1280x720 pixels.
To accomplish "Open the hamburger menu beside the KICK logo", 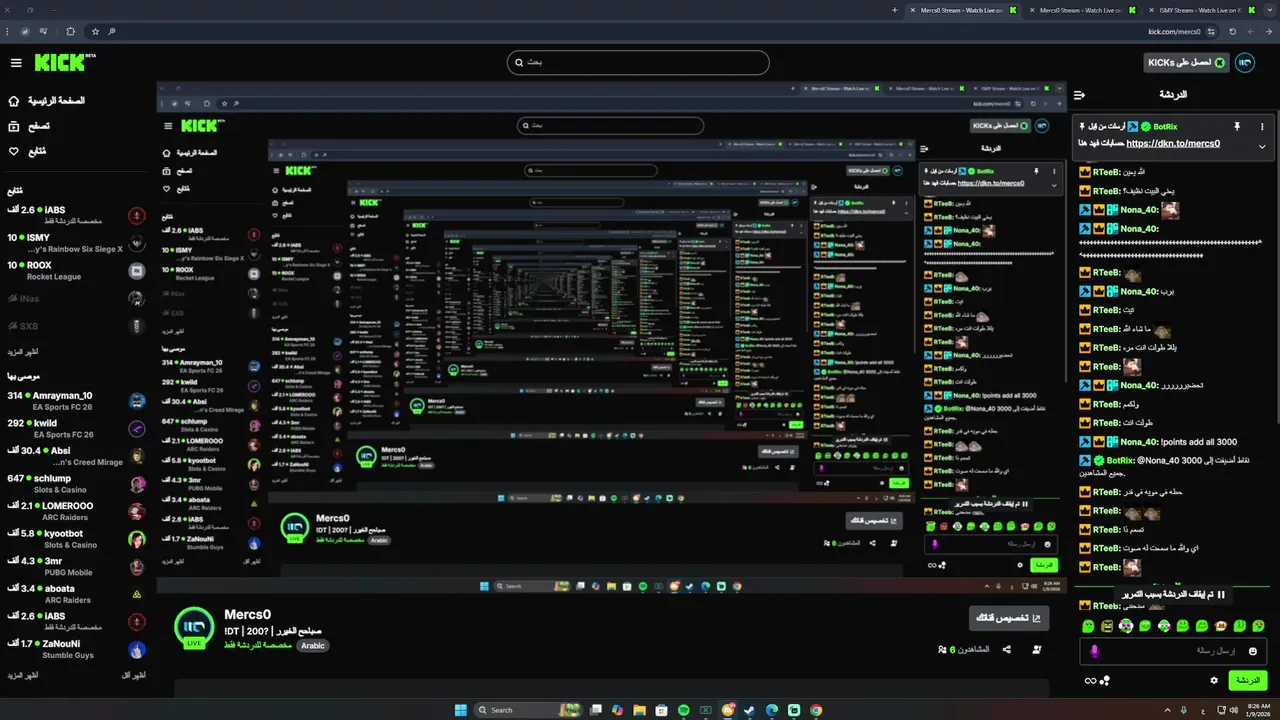I will click(16, 63).
